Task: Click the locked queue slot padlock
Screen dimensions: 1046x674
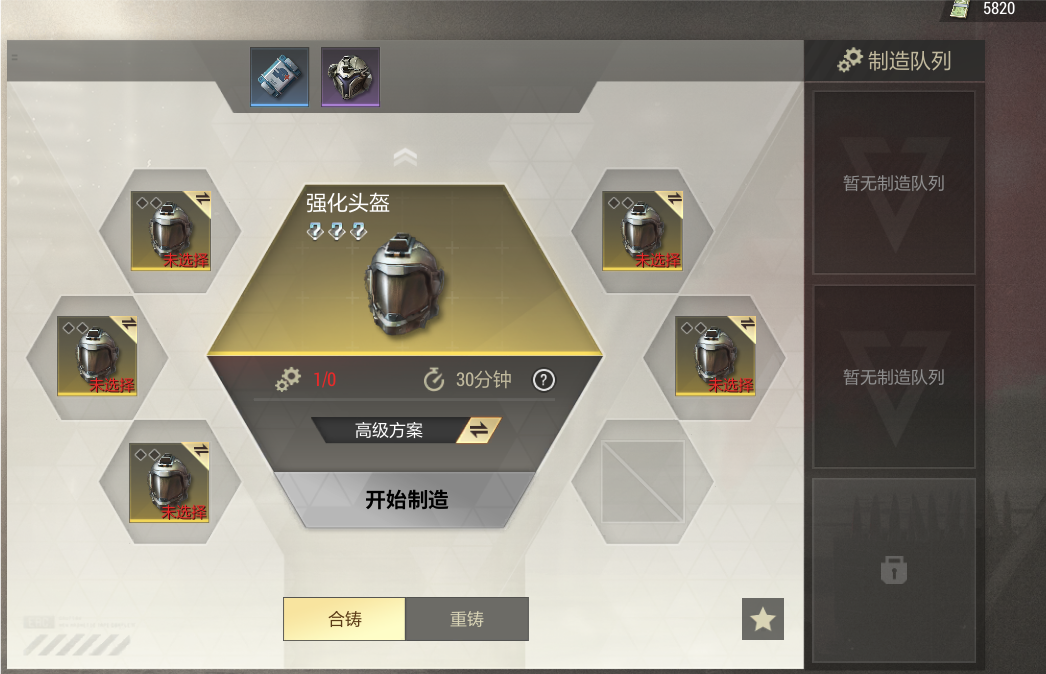Action: (x=894, y=570)
